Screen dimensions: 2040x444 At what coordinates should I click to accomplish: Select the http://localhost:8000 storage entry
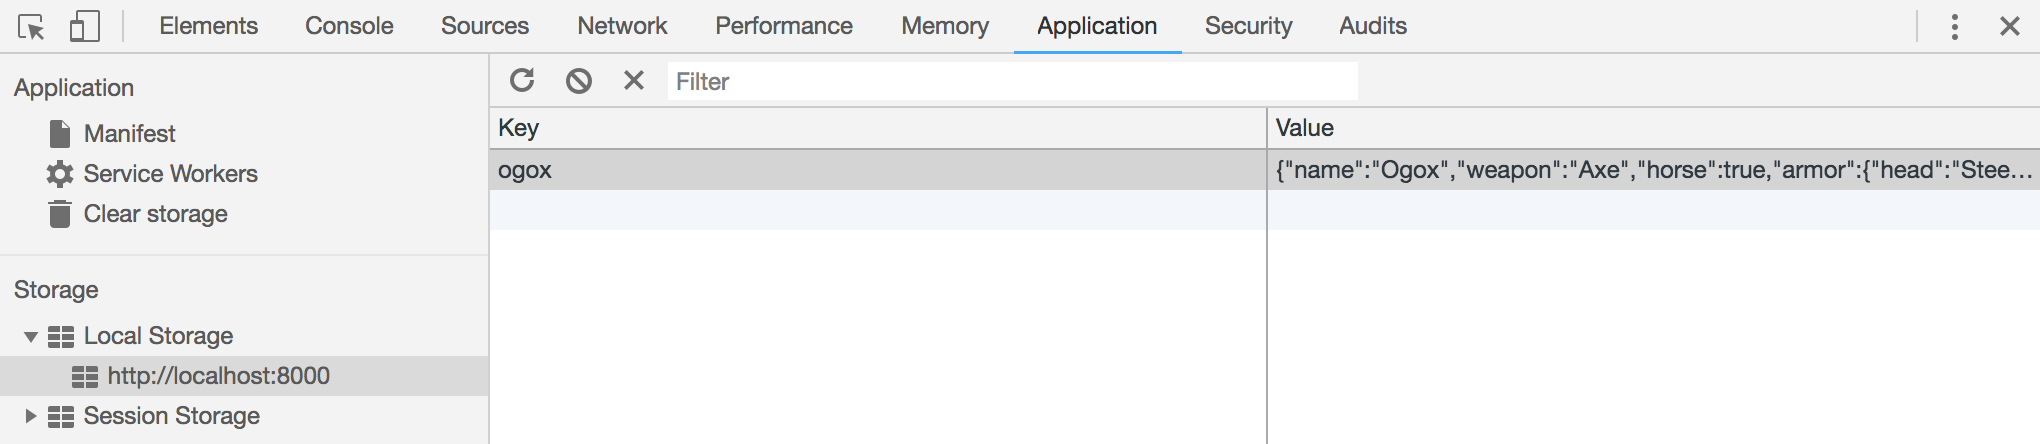(x=218, y=376)
